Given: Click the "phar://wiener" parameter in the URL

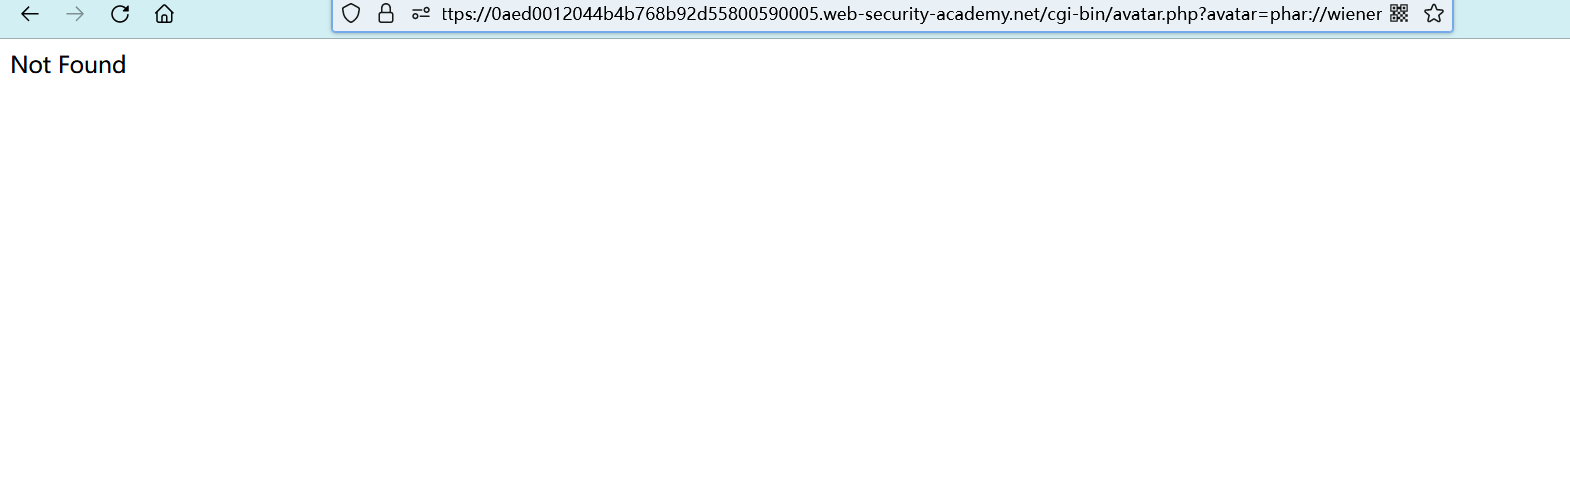Looking at the screenshot, I should [1326, 14].
